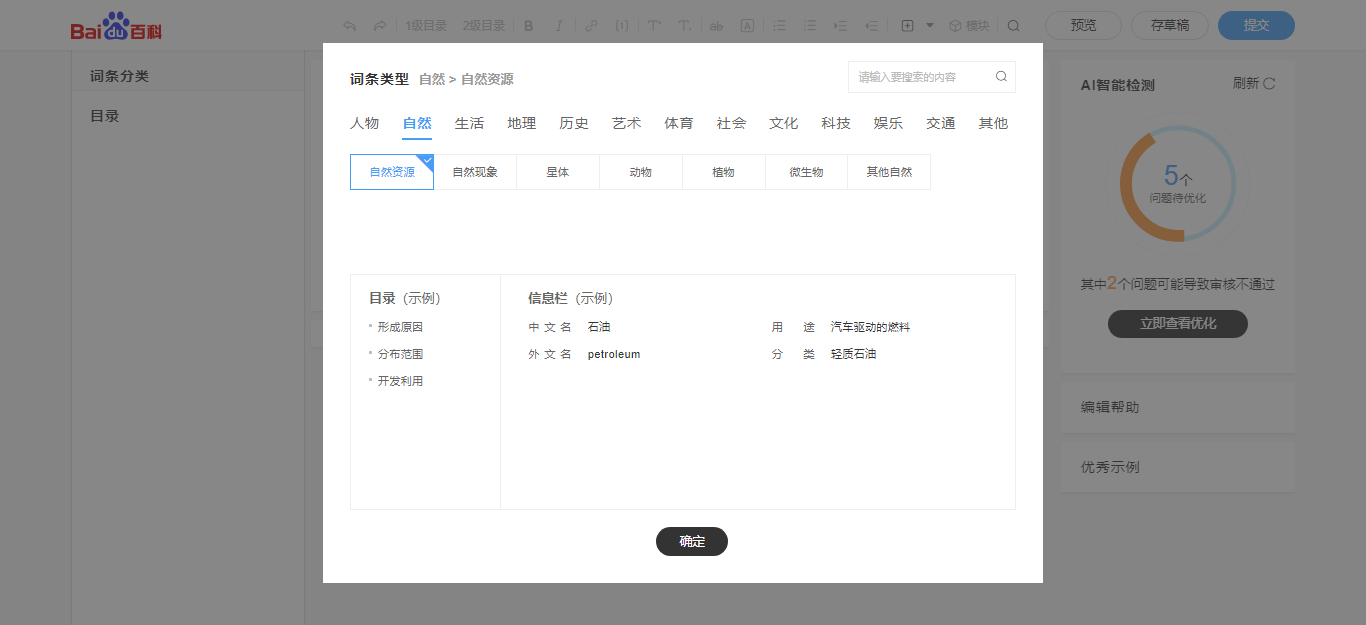Screen dimensions: 1366x625
Task: Select the 植物 category option
Action: click(723, 171)
